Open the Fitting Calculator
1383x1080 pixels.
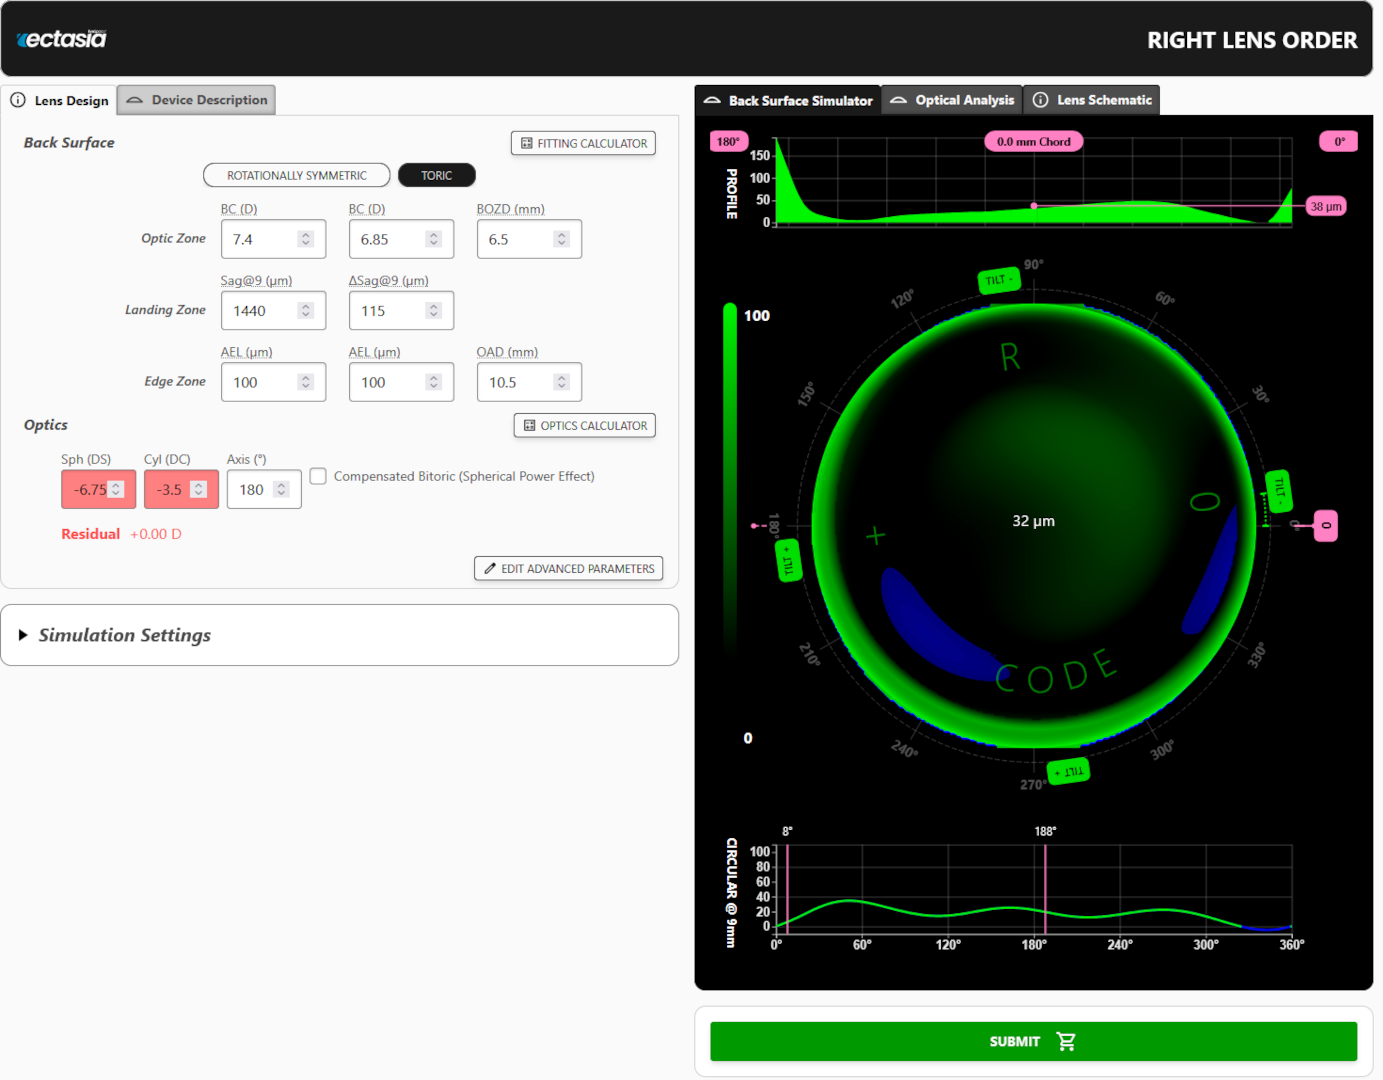tap(584, 144)
